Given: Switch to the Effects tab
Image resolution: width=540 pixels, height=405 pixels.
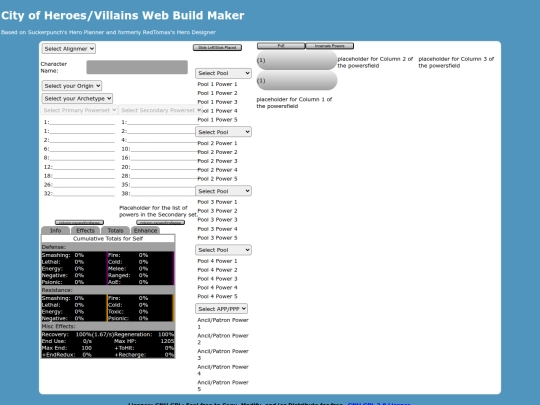Looking at the screenshot, I should point(85,230).
